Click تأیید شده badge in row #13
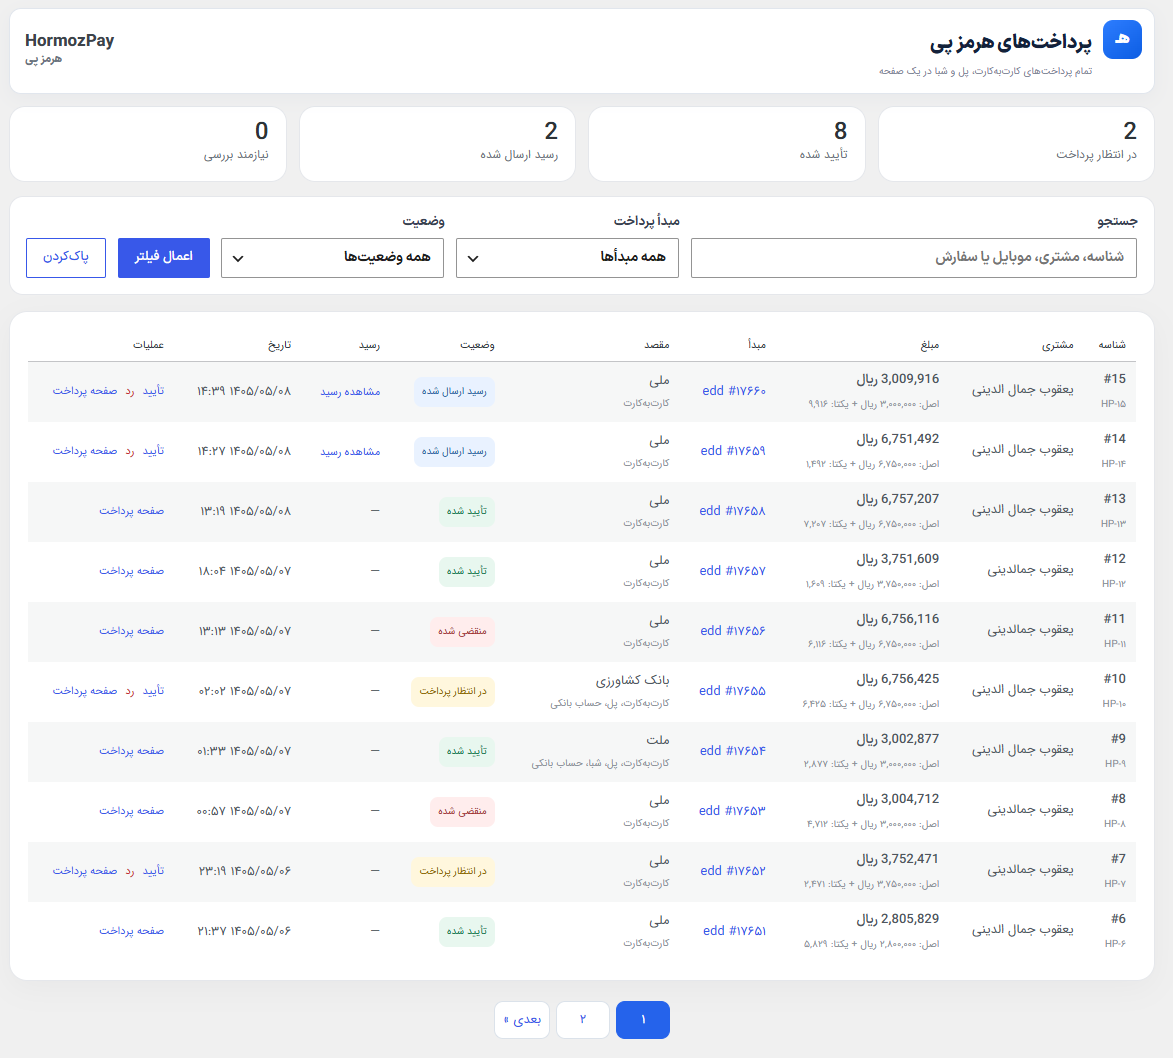The width and height of the screenshot is (1173, 1058). [467, 511]
